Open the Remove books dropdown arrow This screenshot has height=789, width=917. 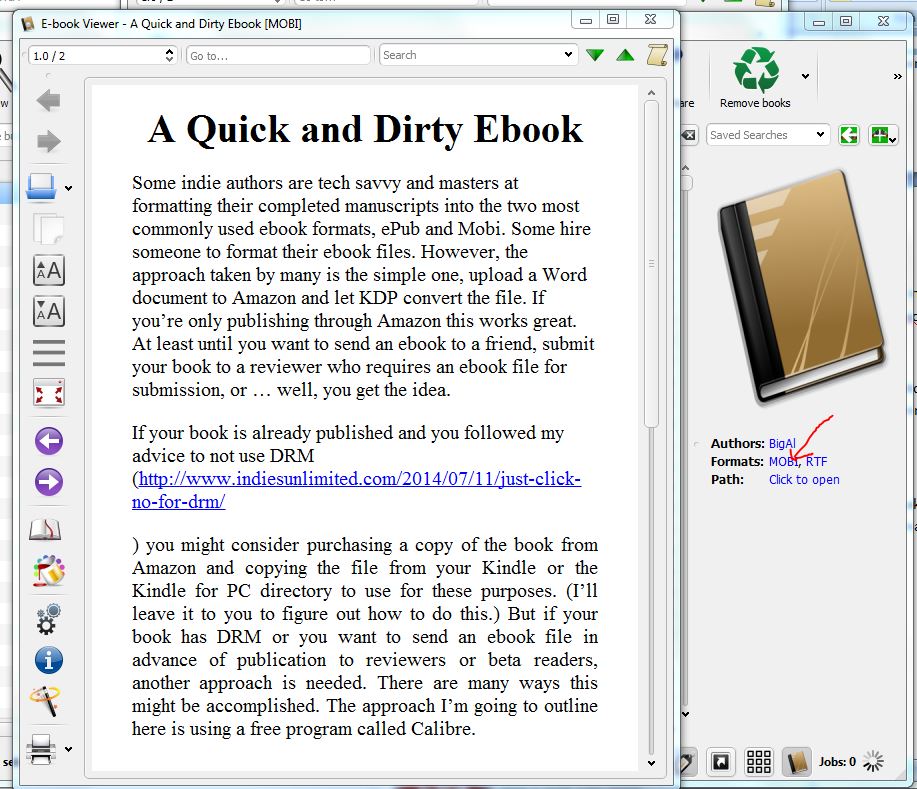[x=805, y=76]
